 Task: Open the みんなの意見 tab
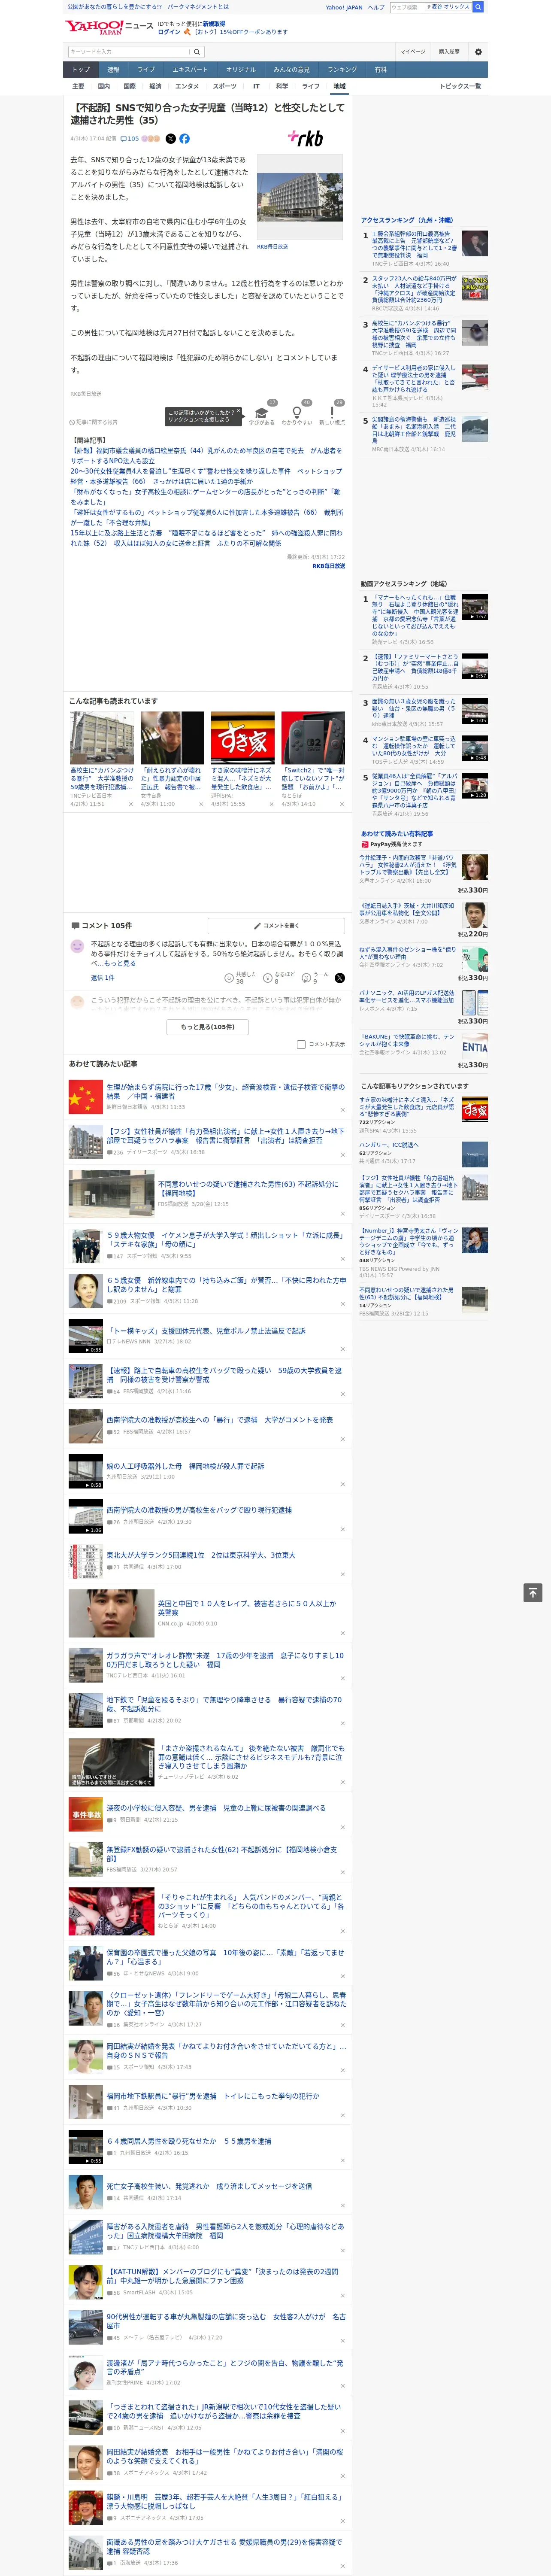pyautogui.click(x=291, y=70)
